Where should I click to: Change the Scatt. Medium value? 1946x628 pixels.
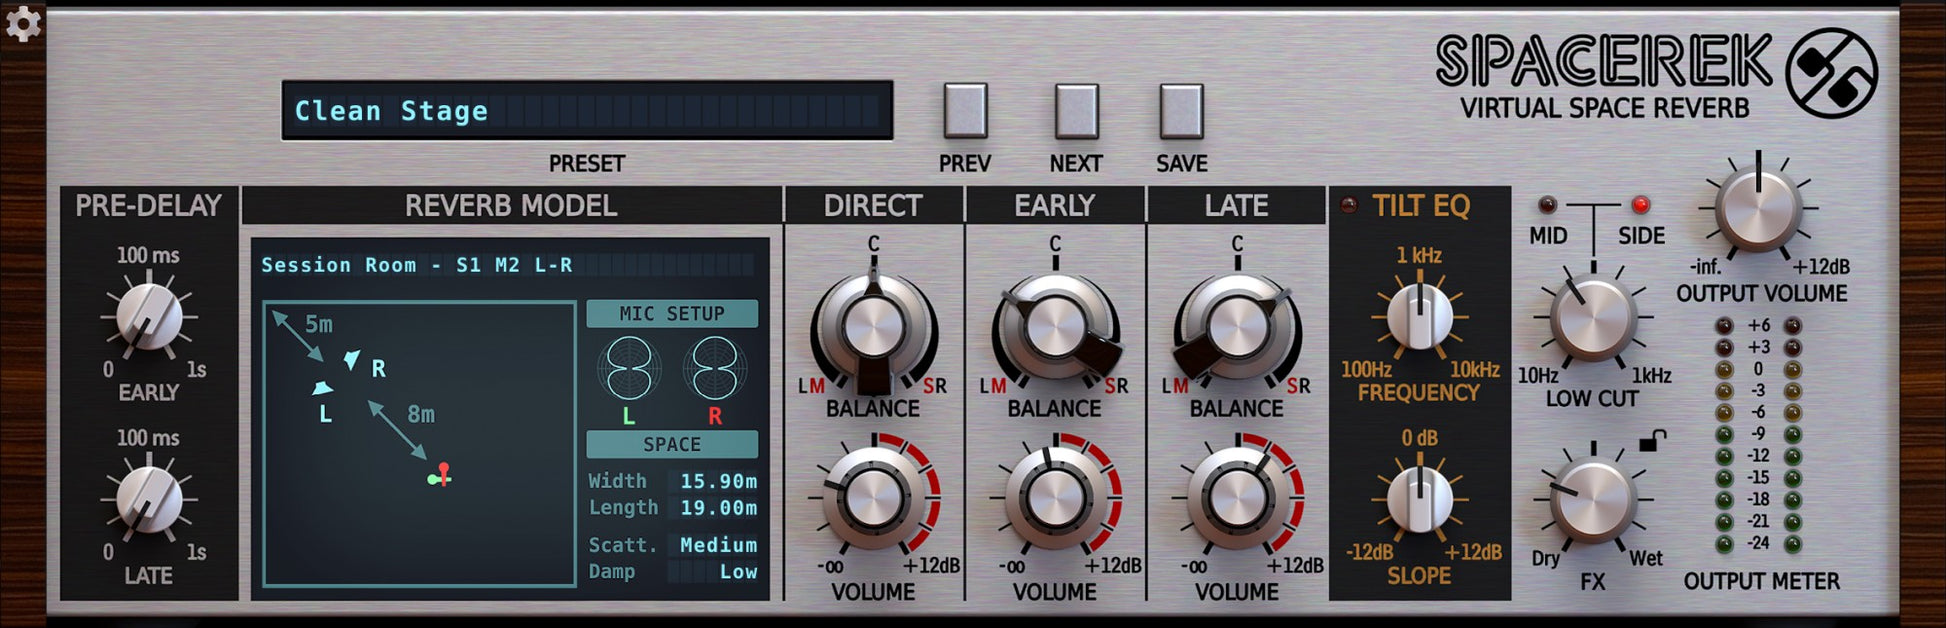[717, 545]
